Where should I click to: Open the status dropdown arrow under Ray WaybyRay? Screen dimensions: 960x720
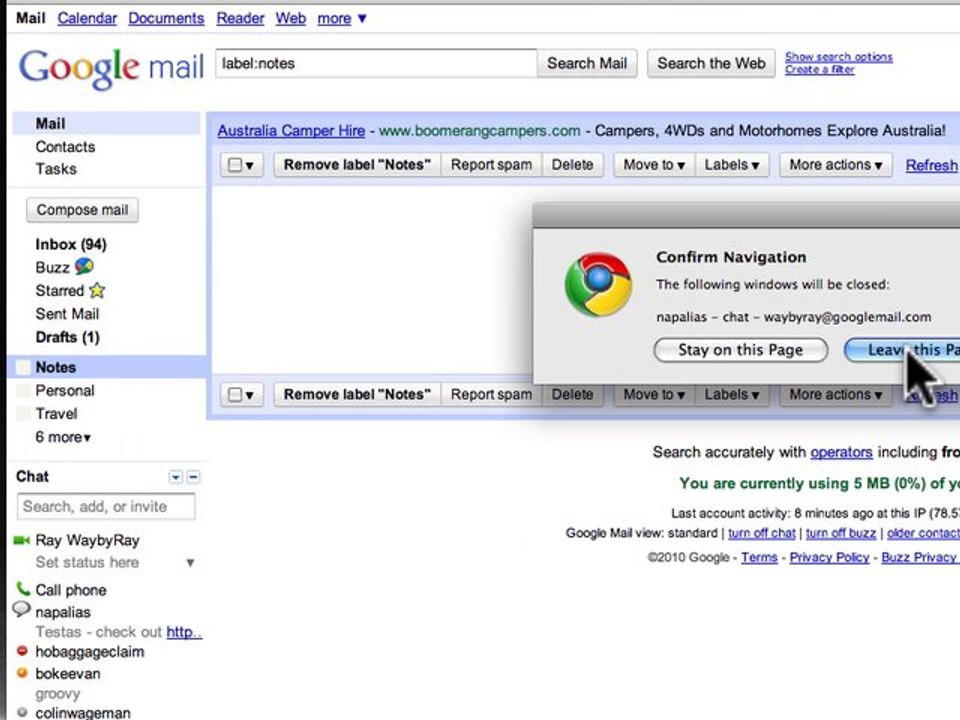click(x=190, y=563)
